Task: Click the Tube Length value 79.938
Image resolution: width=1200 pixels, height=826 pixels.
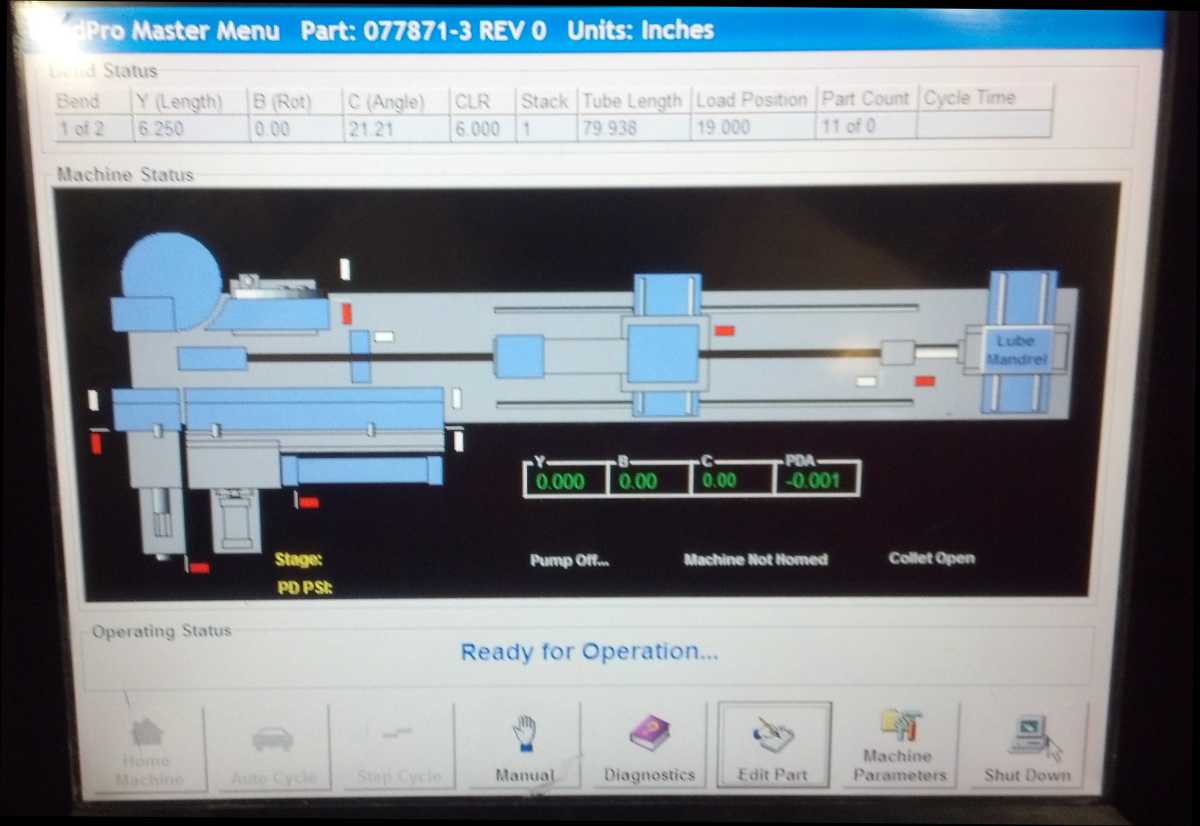Action: (633, 129)
